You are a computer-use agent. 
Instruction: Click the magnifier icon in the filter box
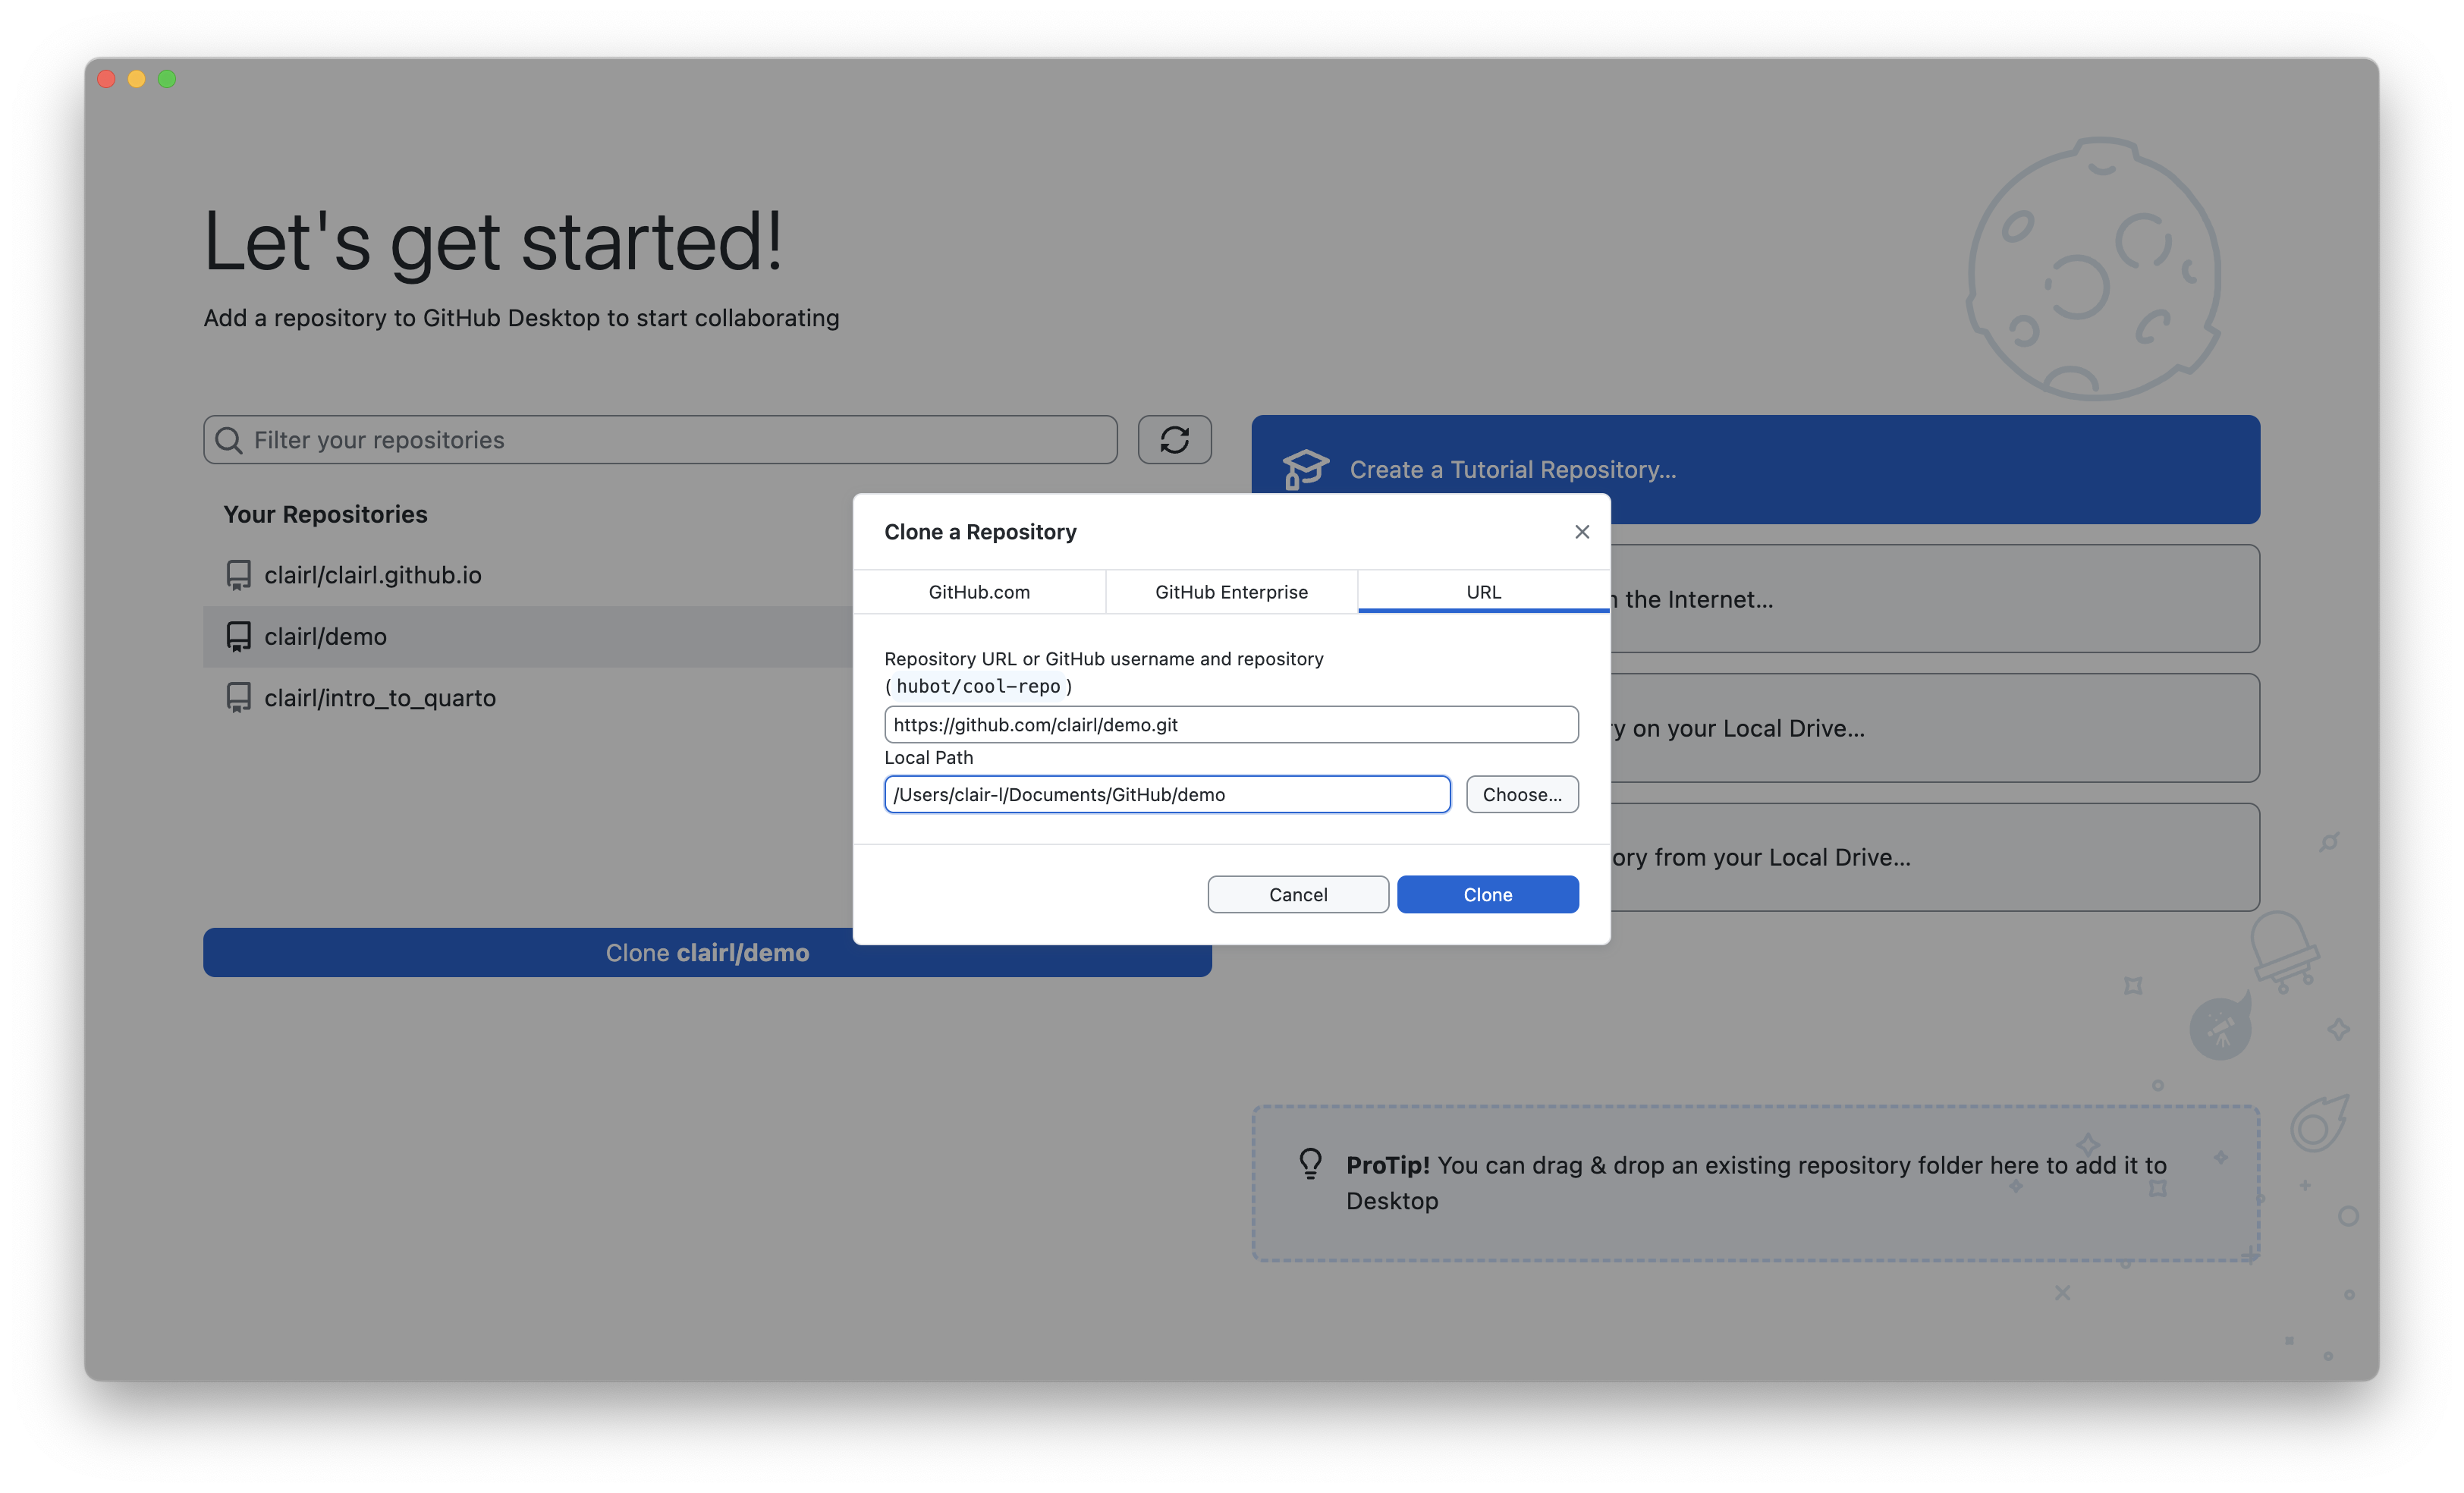(x=229, y=440)
